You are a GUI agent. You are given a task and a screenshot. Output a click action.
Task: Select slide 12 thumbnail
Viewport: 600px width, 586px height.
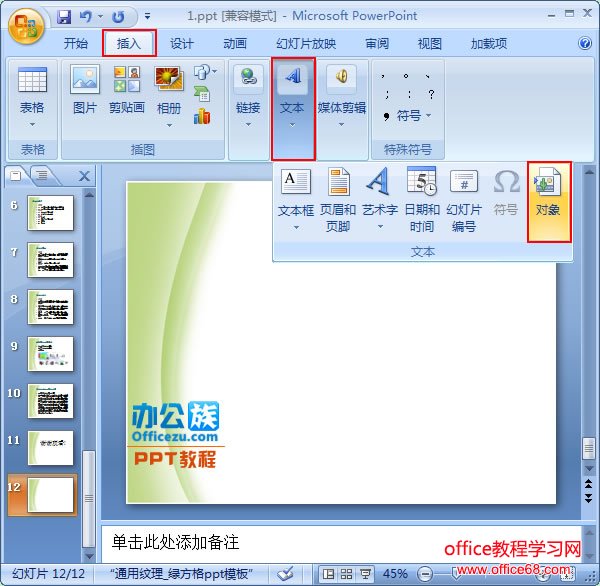tap(51, 495)
